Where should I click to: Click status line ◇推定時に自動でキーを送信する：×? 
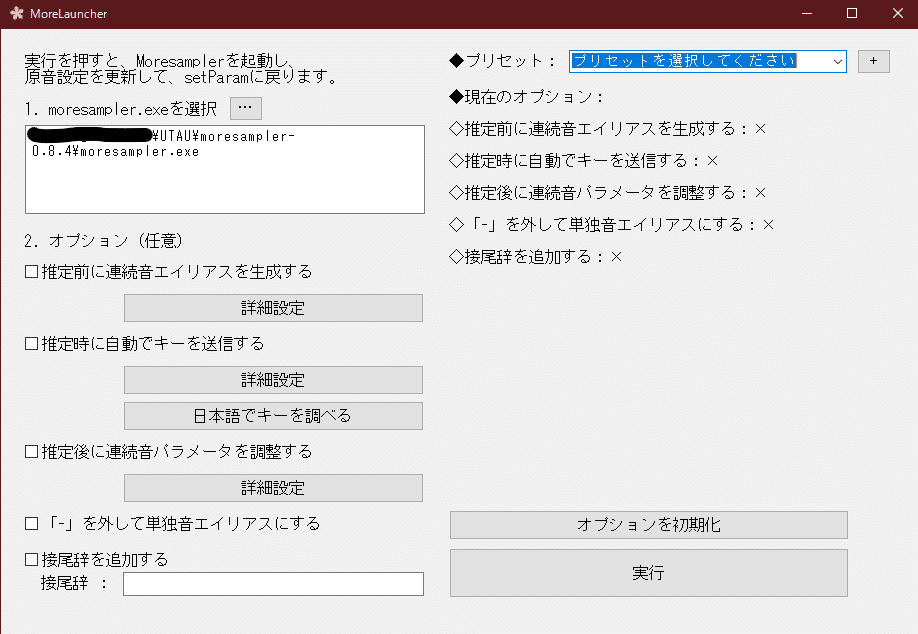[x=584, y=160]
